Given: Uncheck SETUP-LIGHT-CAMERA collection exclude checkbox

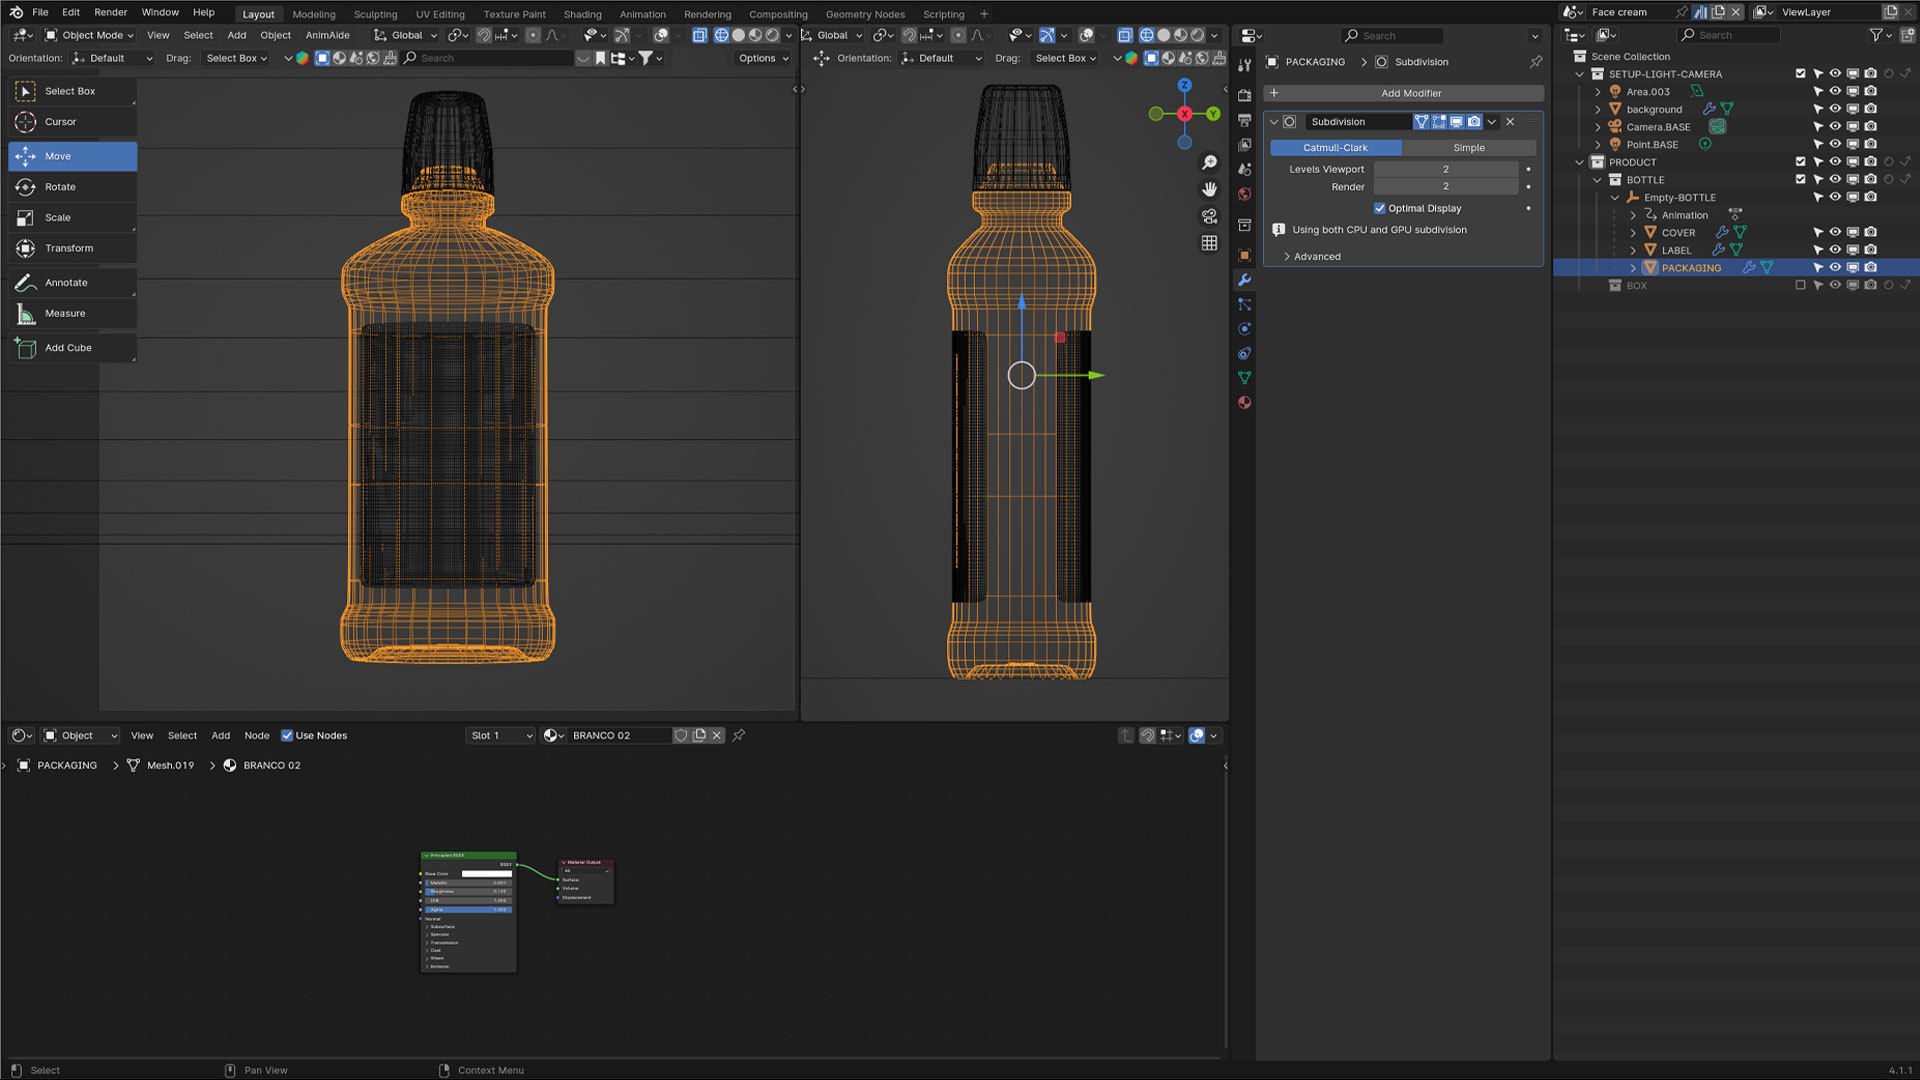Looking at the screenshot, I should click(1800, 74).
